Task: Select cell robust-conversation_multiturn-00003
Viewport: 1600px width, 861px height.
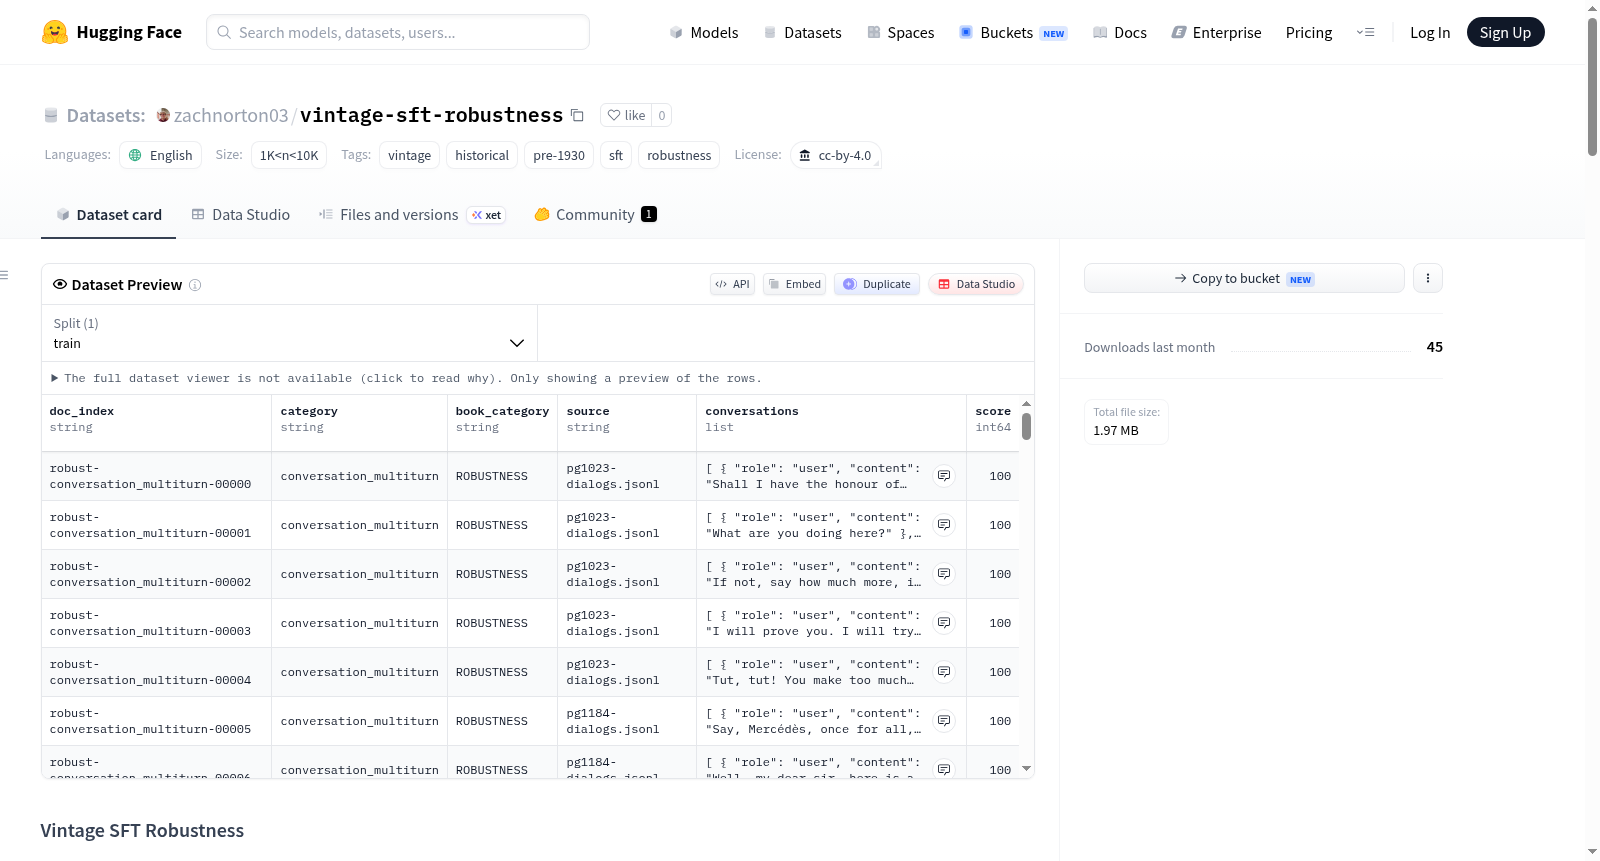Action: pyautogui.click(x=156, y=623)
